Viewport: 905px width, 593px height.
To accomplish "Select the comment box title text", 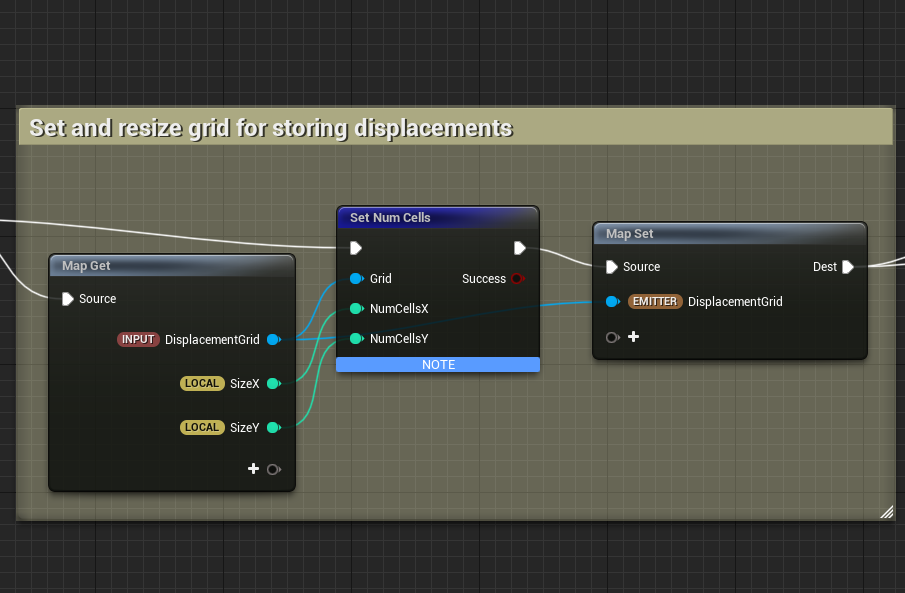I will (270, 128).
